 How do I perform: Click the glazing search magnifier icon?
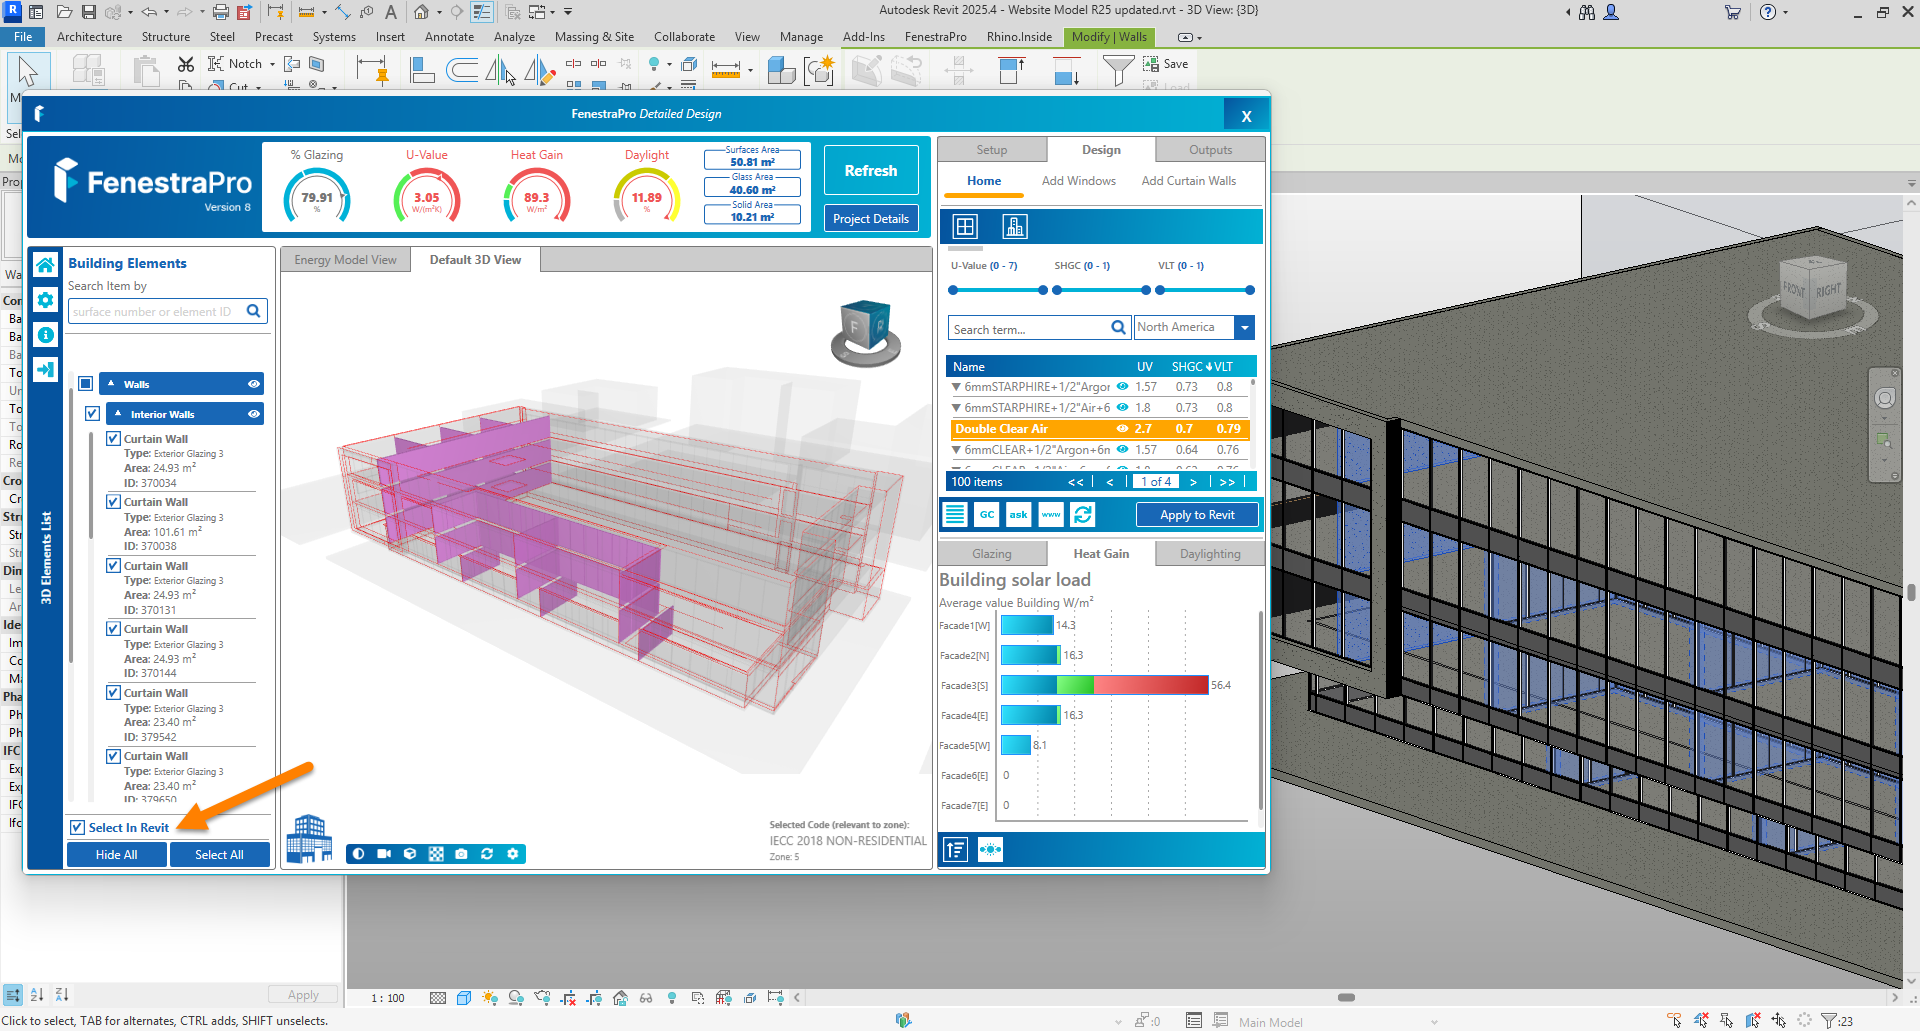1118,328
